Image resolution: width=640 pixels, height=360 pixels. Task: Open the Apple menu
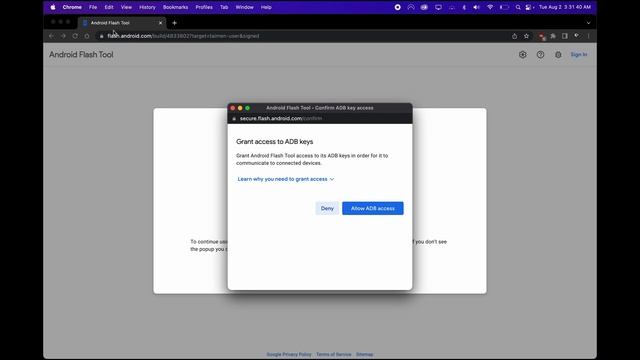click(x=53, y=7)
